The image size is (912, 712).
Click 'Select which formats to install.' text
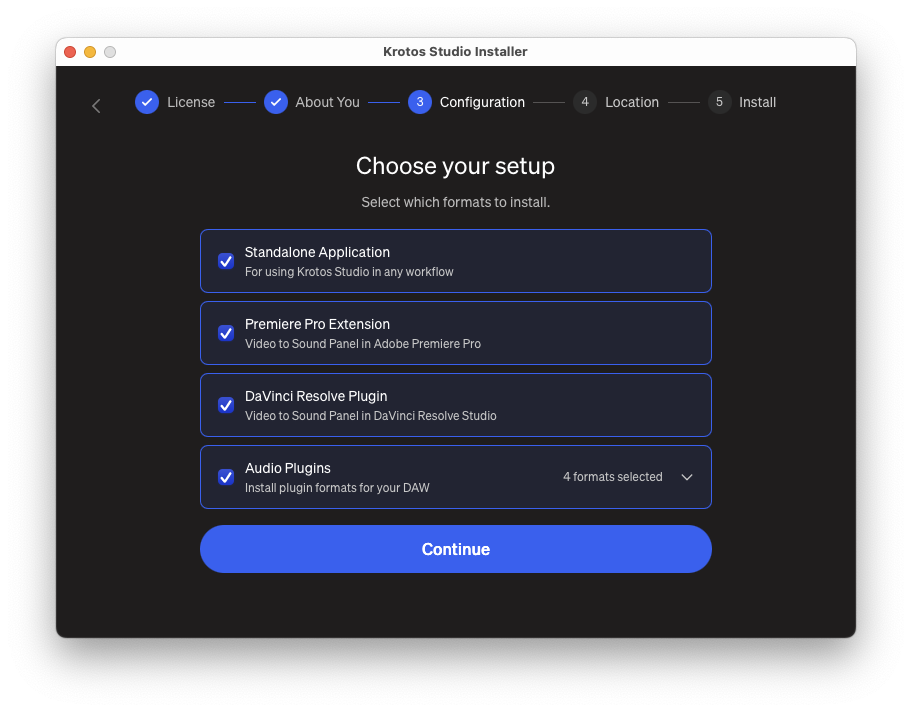click(455, 202)
